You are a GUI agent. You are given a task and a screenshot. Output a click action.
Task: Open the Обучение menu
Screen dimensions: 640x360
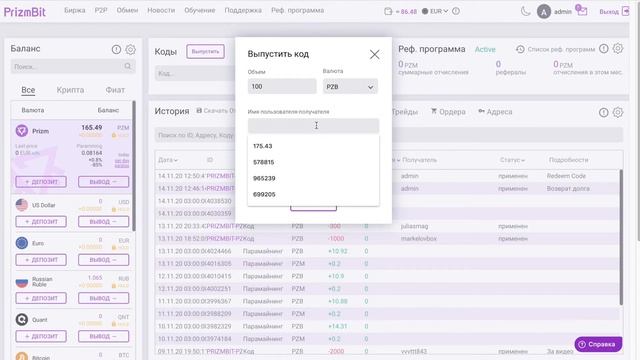pos(200,10)
